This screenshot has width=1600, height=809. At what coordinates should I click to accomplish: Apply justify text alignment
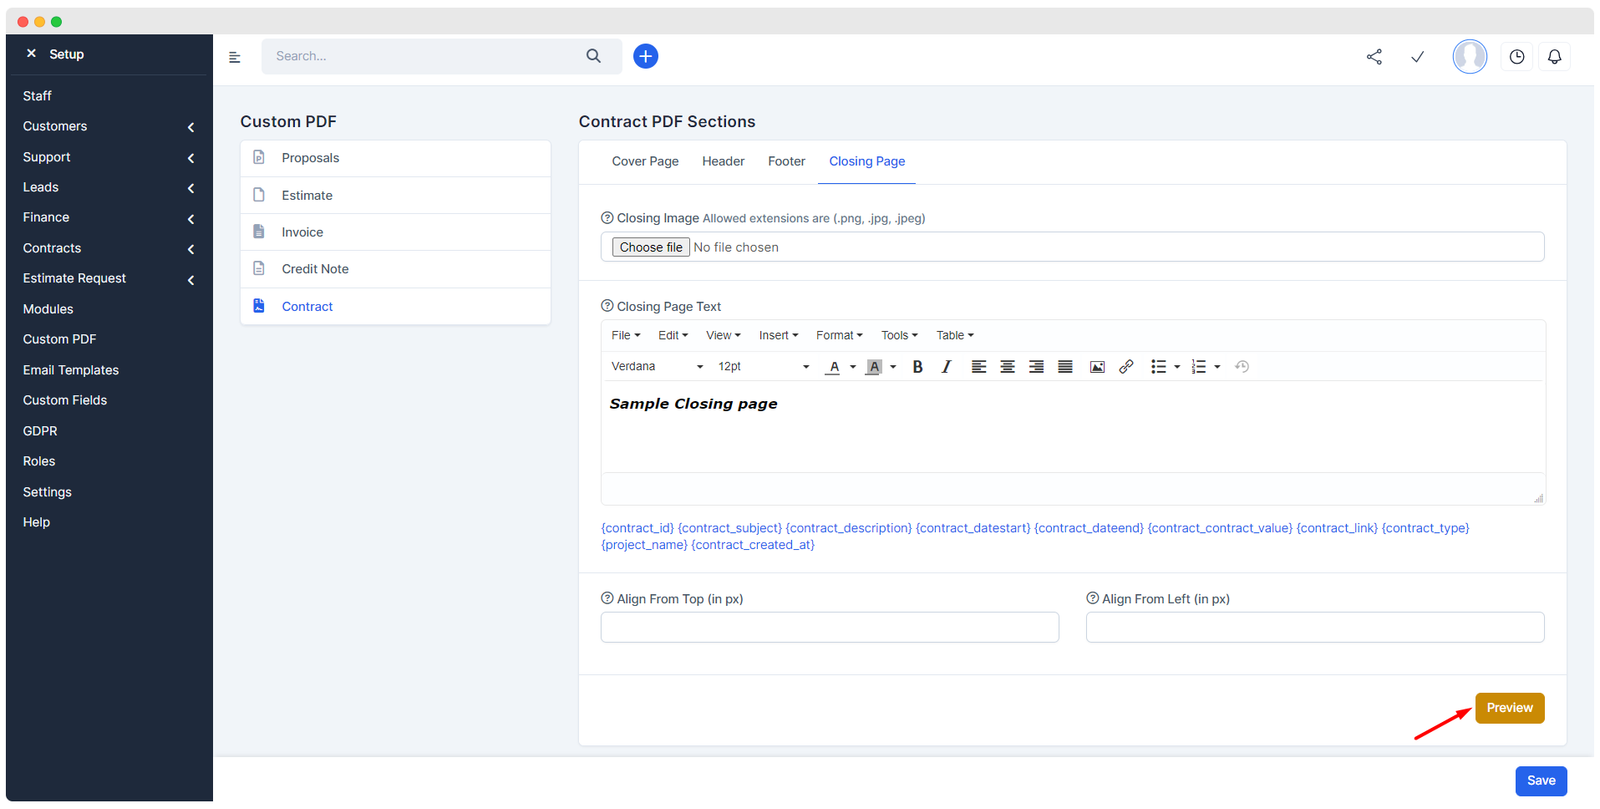coord(1065,367)
